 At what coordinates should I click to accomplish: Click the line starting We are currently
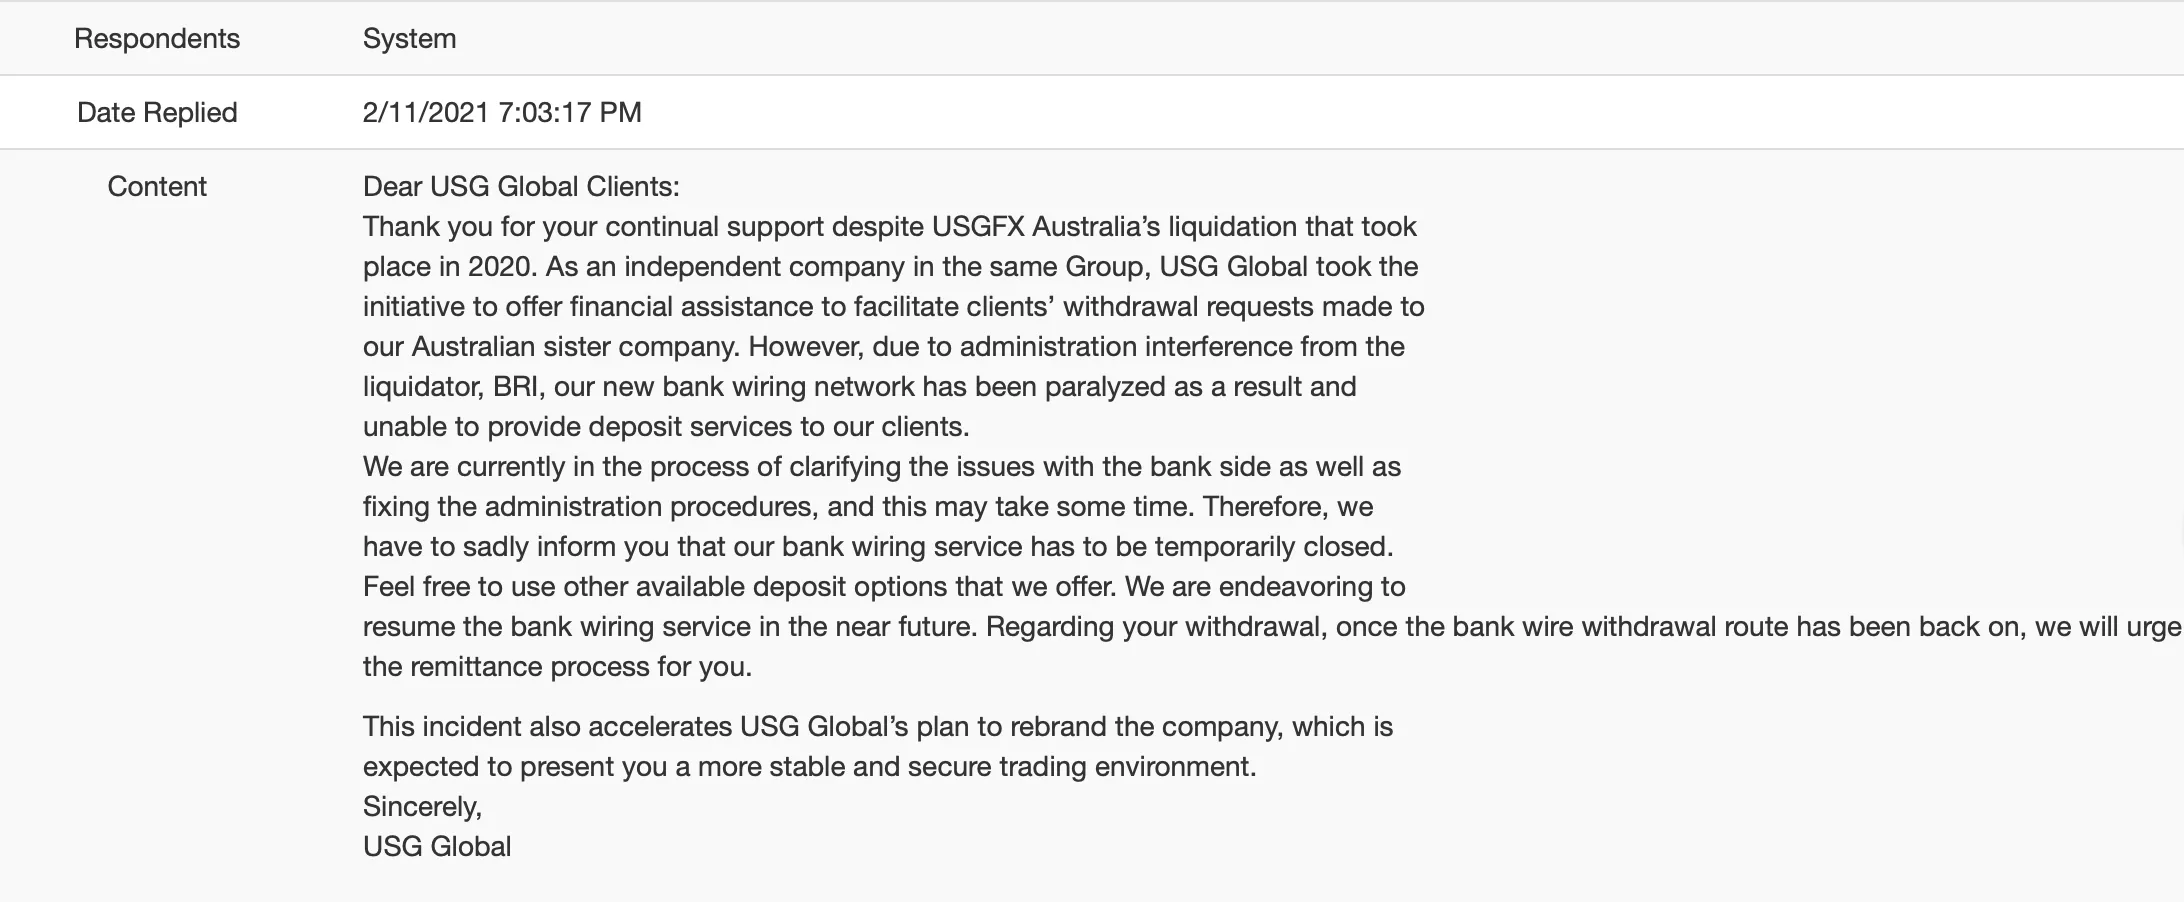882,466
